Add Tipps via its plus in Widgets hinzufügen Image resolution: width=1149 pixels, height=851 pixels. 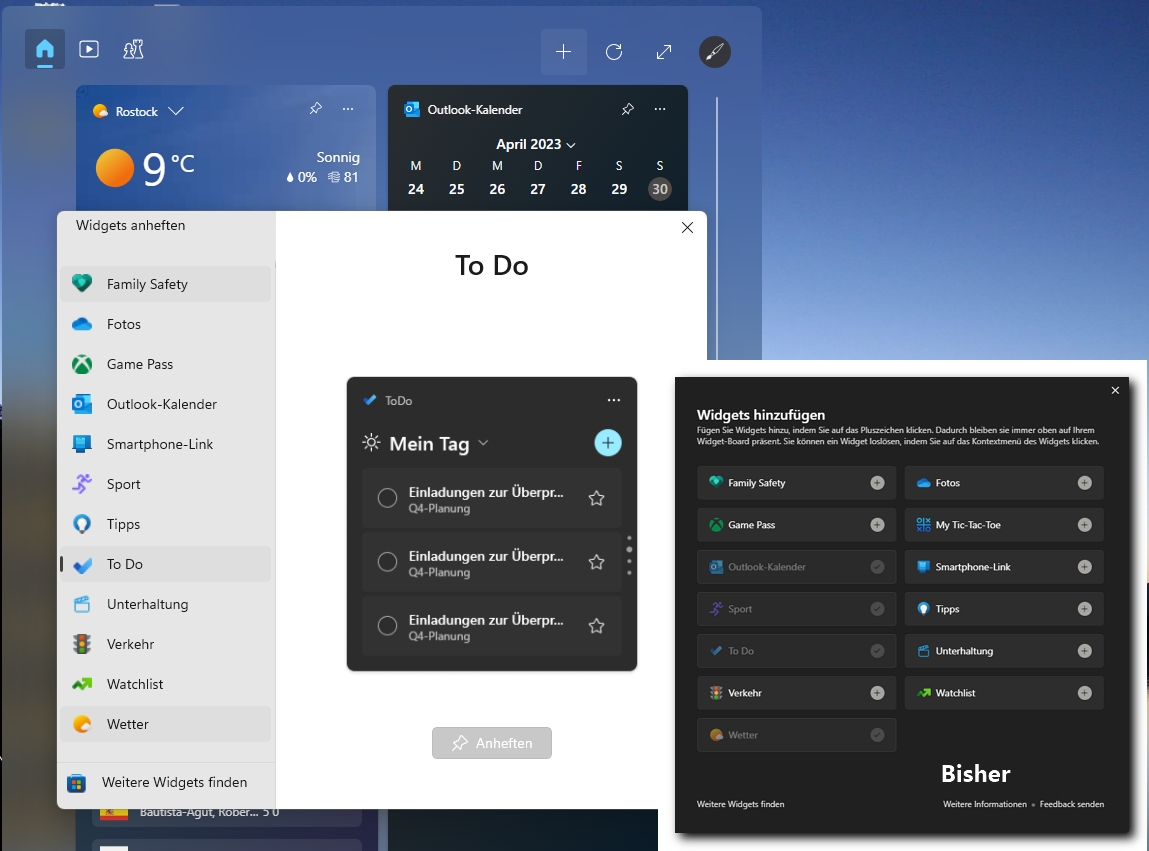point(1085,609)
